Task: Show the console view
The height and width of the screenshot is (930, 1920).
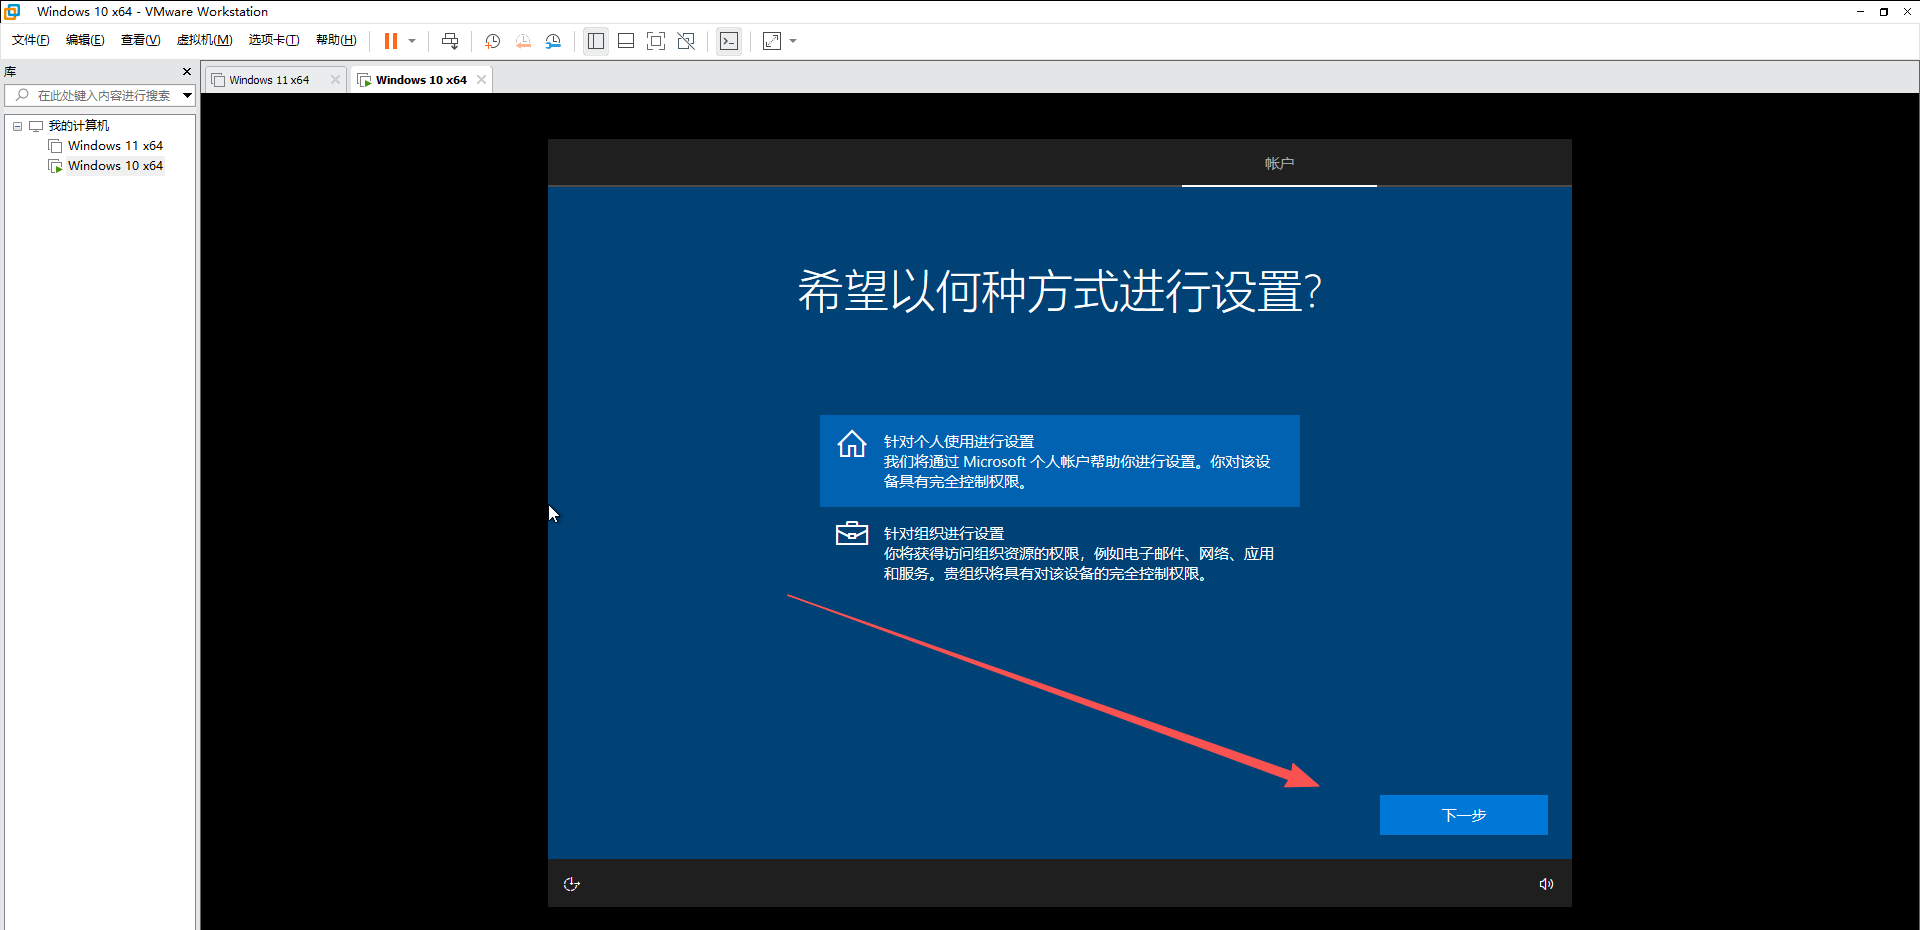Action: tap(729, 41)
